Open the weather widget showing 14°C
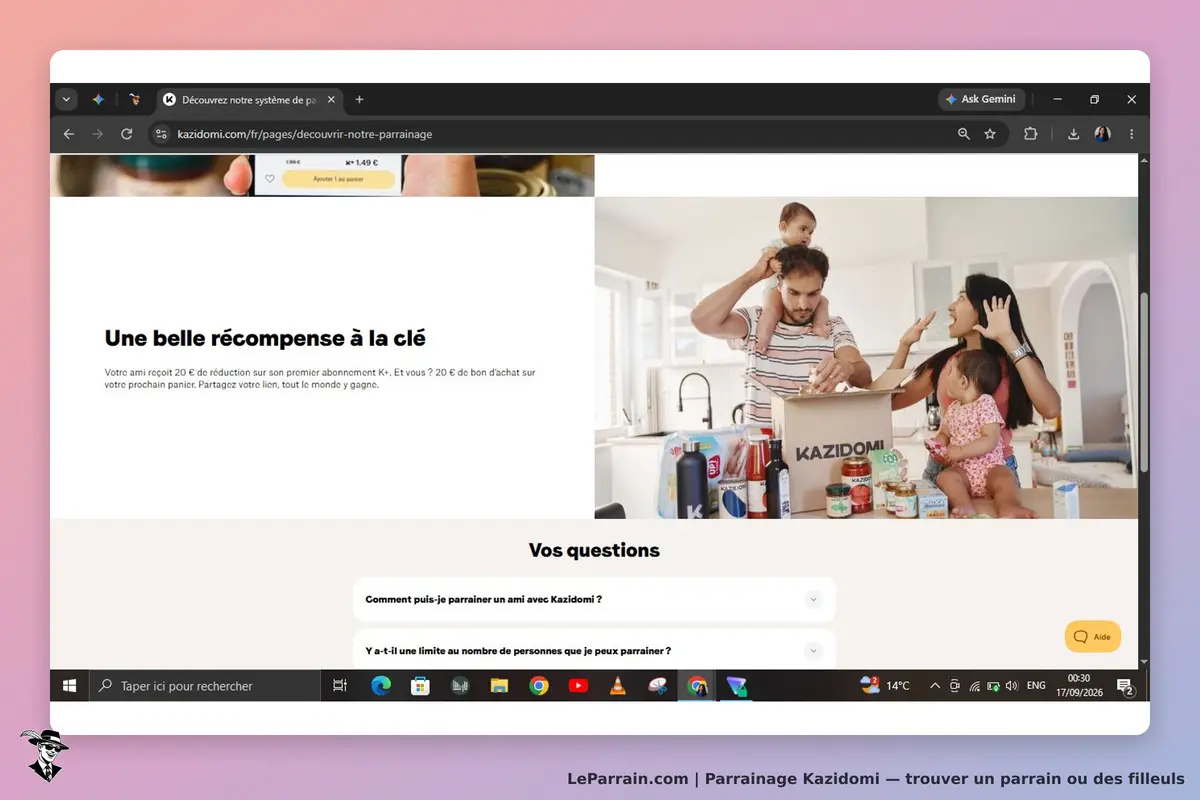Image resolution: width=1200 pixels, height=800 pixels. pyautogui.click(x=886, y=686)
